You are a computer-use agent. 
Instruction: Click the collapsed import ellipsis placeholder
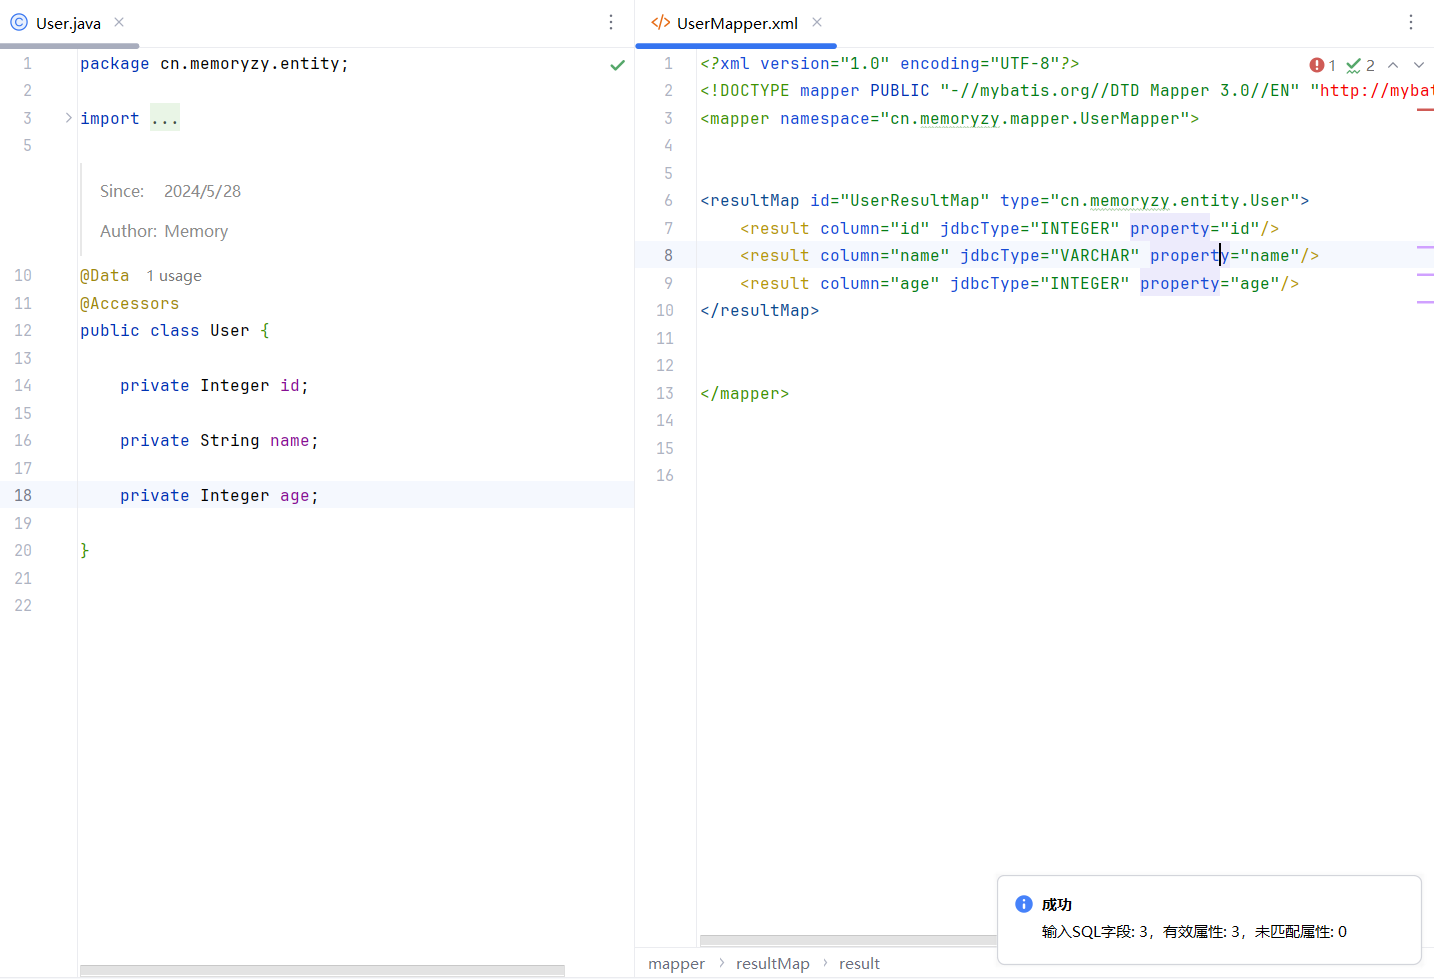tap(165, 119)
